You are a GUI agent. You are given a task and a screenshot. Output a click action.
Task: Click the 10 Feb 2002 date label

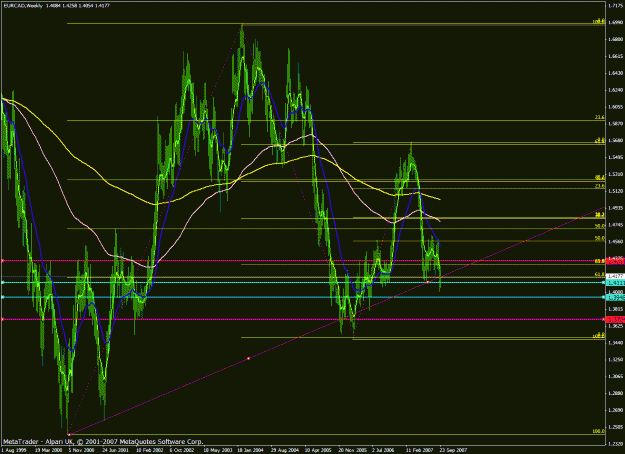tap(149, 450)
